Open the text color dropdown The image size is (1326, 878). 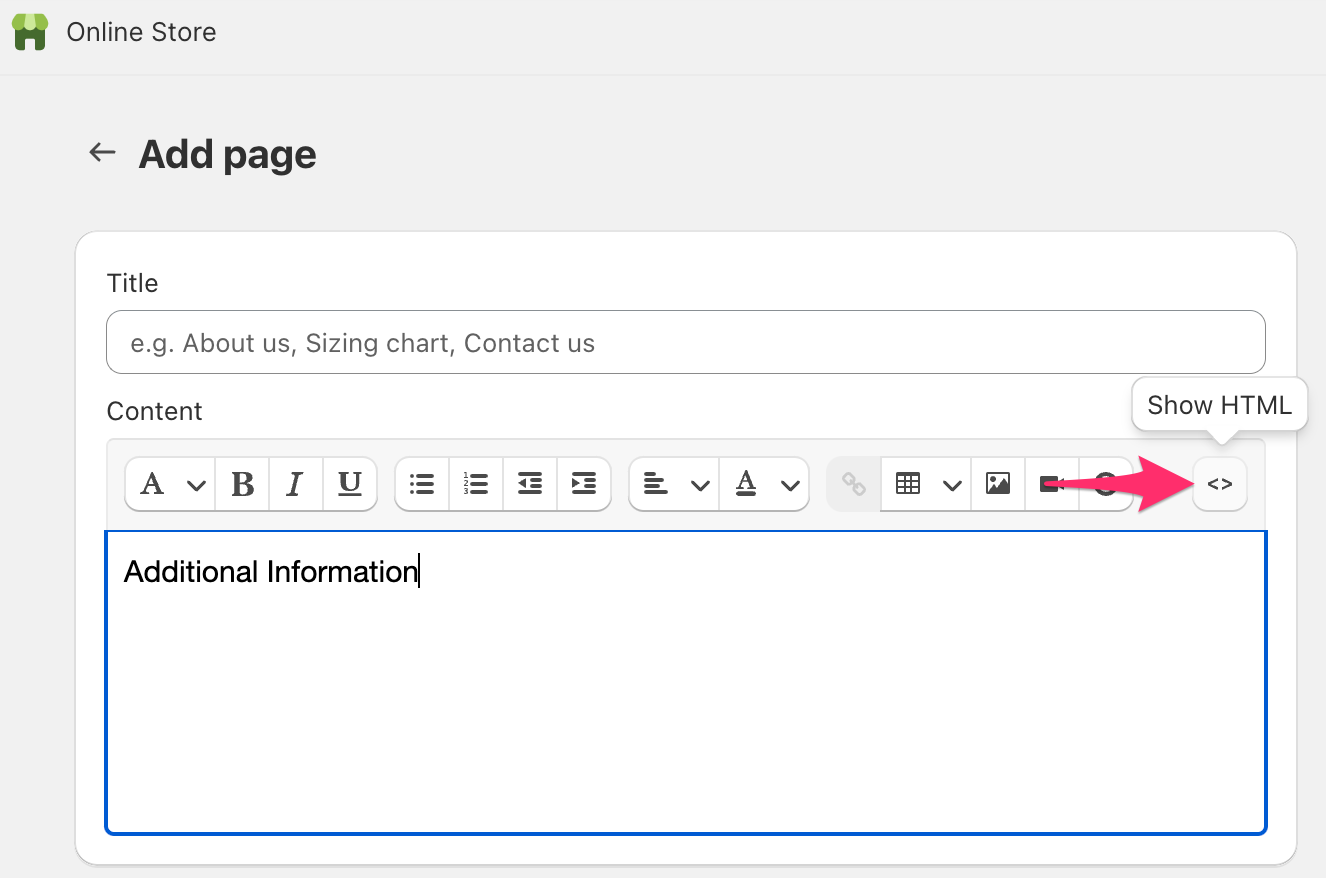(x=764, y=484)
